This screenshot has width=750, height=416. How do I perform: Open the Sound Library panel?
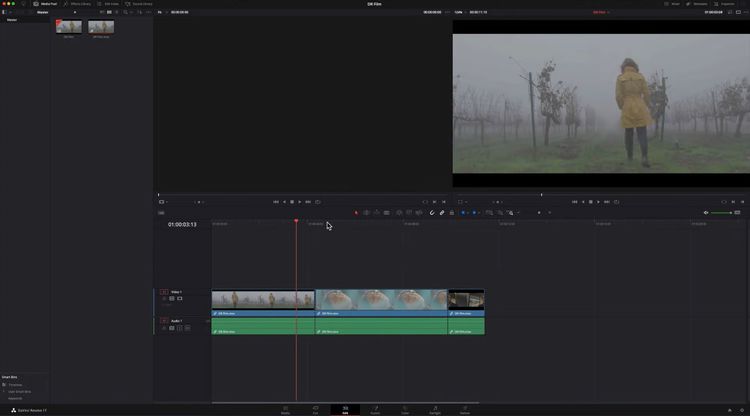[139, 4]
